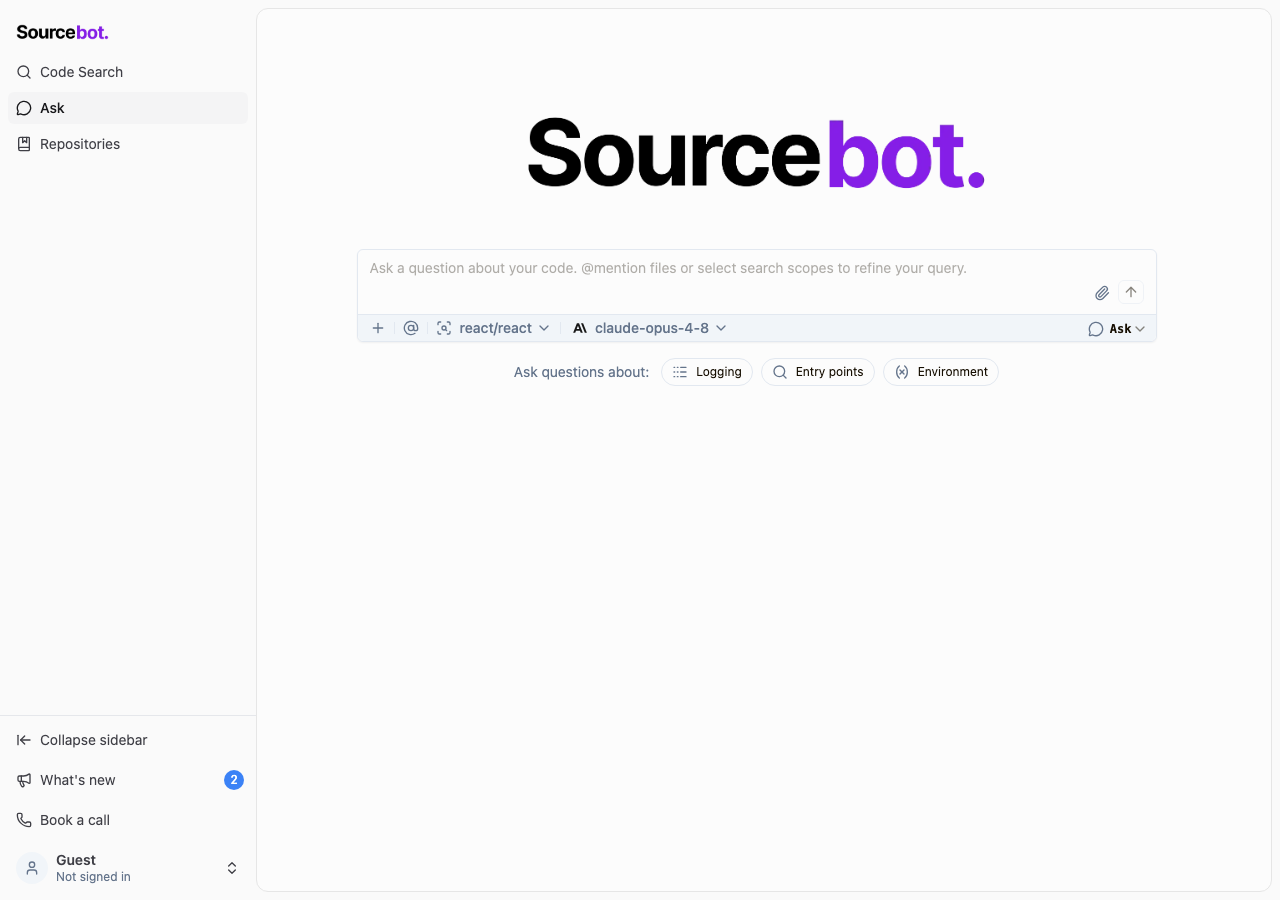The image size is (1280, 900).
Task: Open What's new announcements
Action: pos(128,780)
